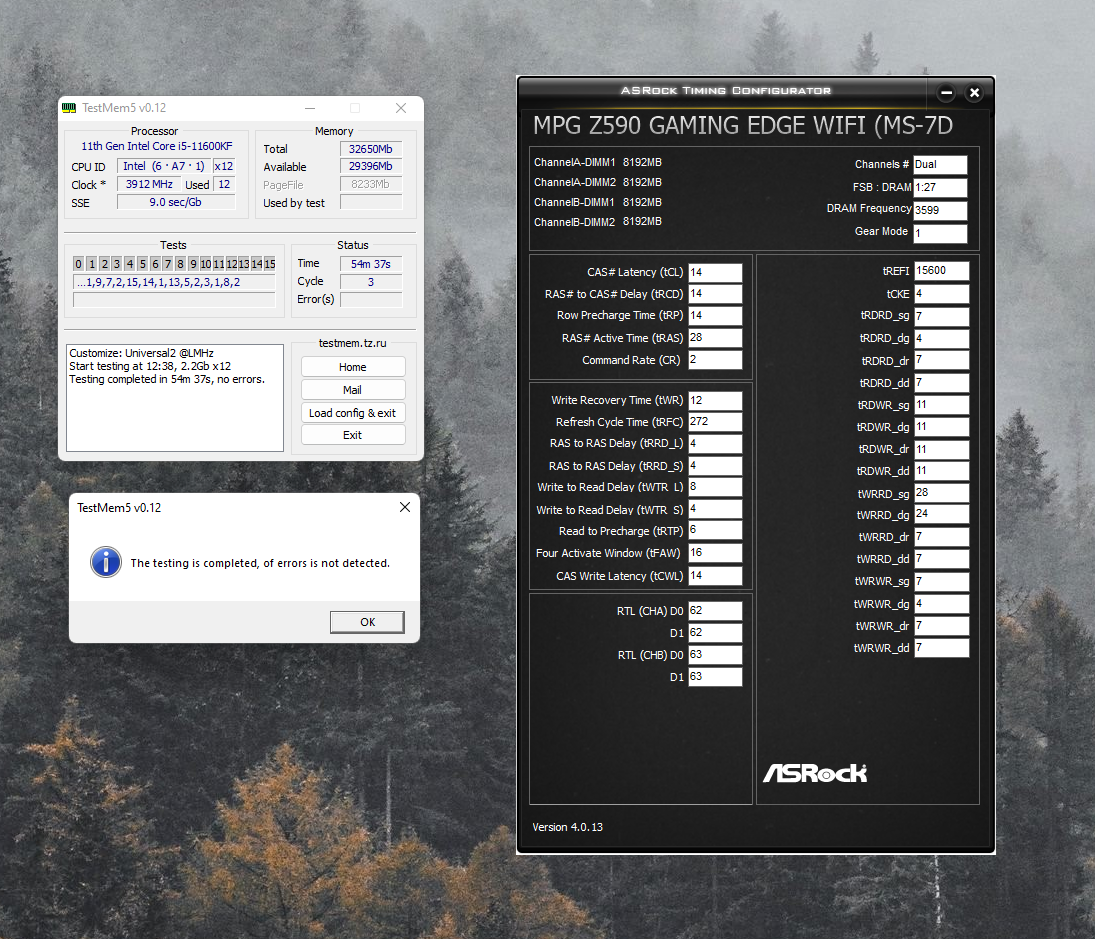Minimize the TestMem5 main window
The width and height of the screenshot is (1095, 939).
coord(310,108)
